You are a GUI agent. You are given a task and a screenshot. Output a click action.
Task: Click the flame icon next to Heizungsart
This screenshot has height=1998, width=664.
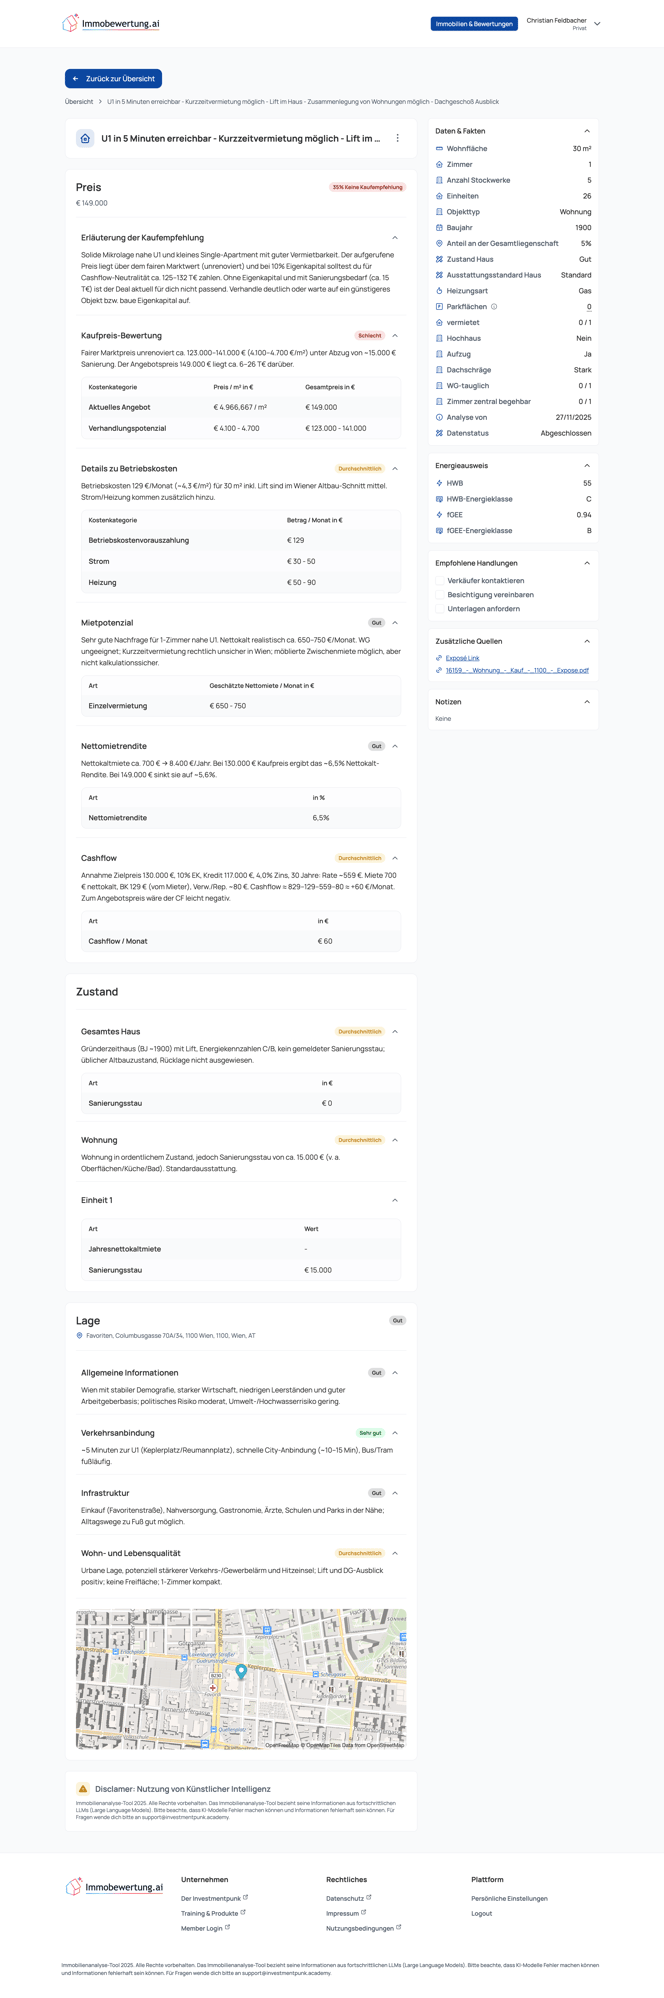click(x=438, y=290)
